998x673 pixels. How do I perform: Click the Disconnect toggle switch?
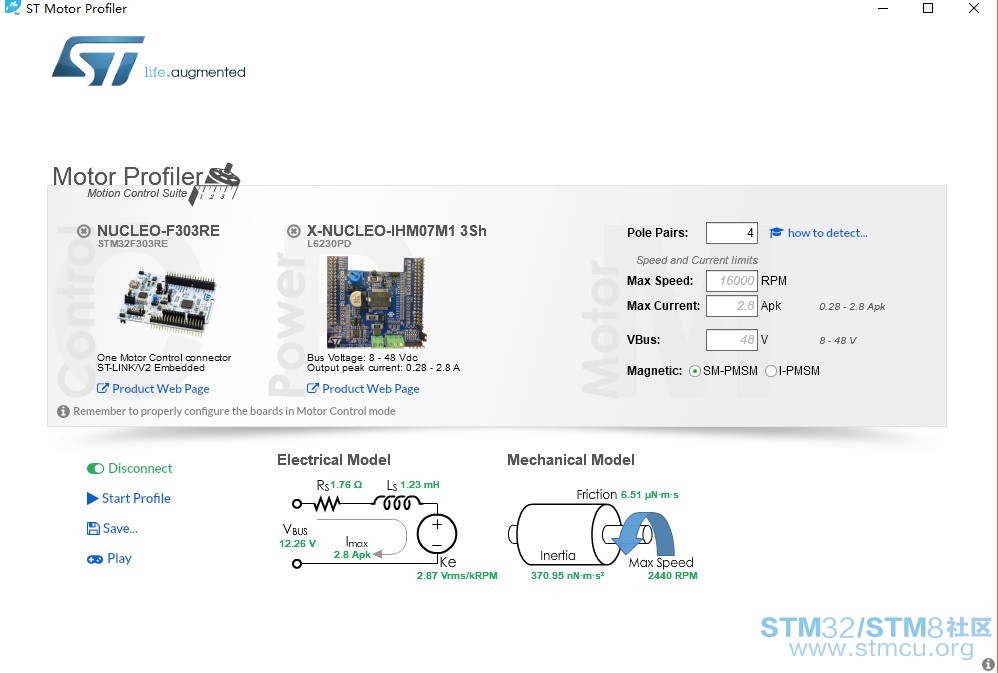coord(95,469)
